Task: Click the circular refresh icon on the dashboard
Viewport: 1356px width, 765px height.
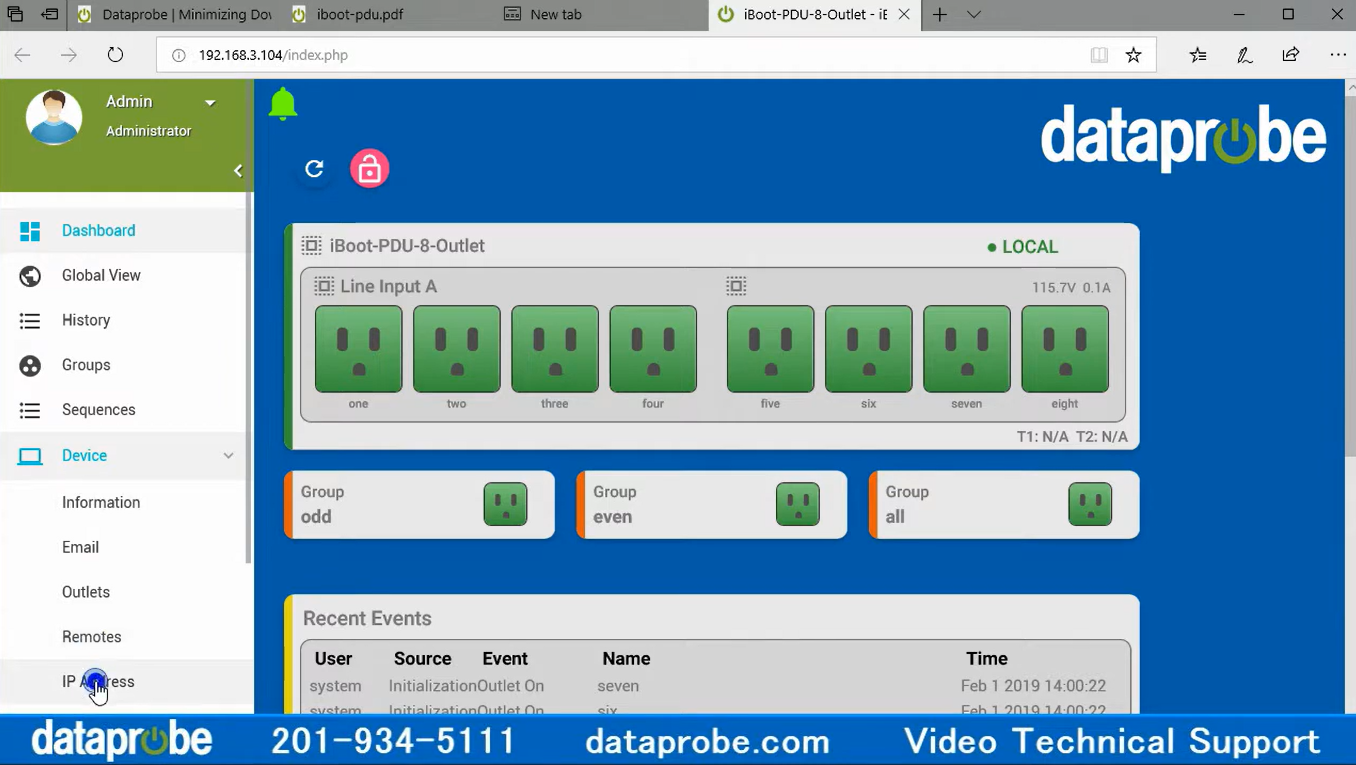Action: point(314,169)
